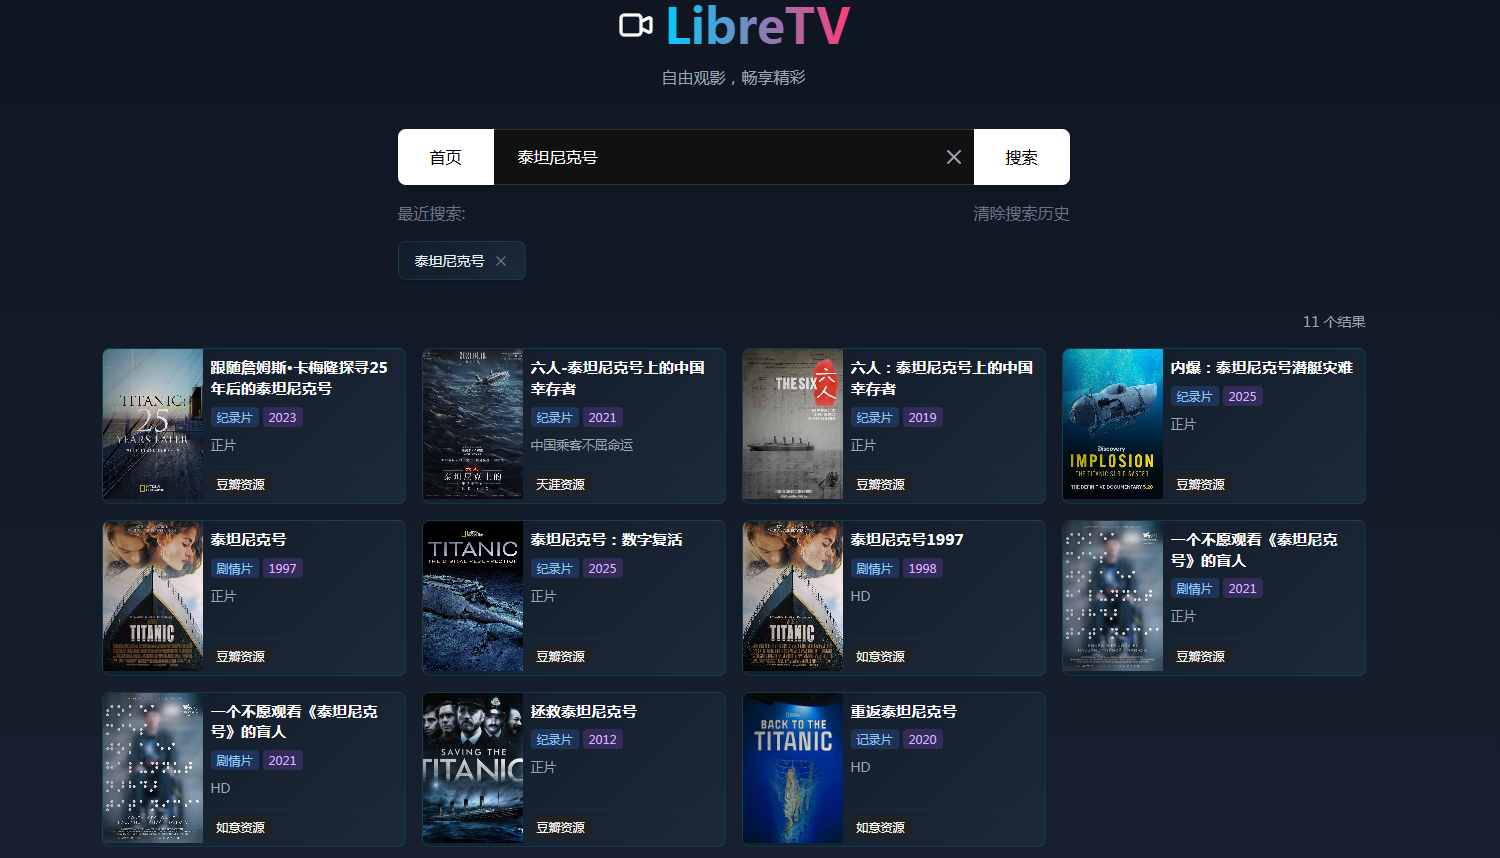Click the 天涯资源 source label
Viewport: 1500px width, 858px height.
pyautogui.click(x=560, y=484)
